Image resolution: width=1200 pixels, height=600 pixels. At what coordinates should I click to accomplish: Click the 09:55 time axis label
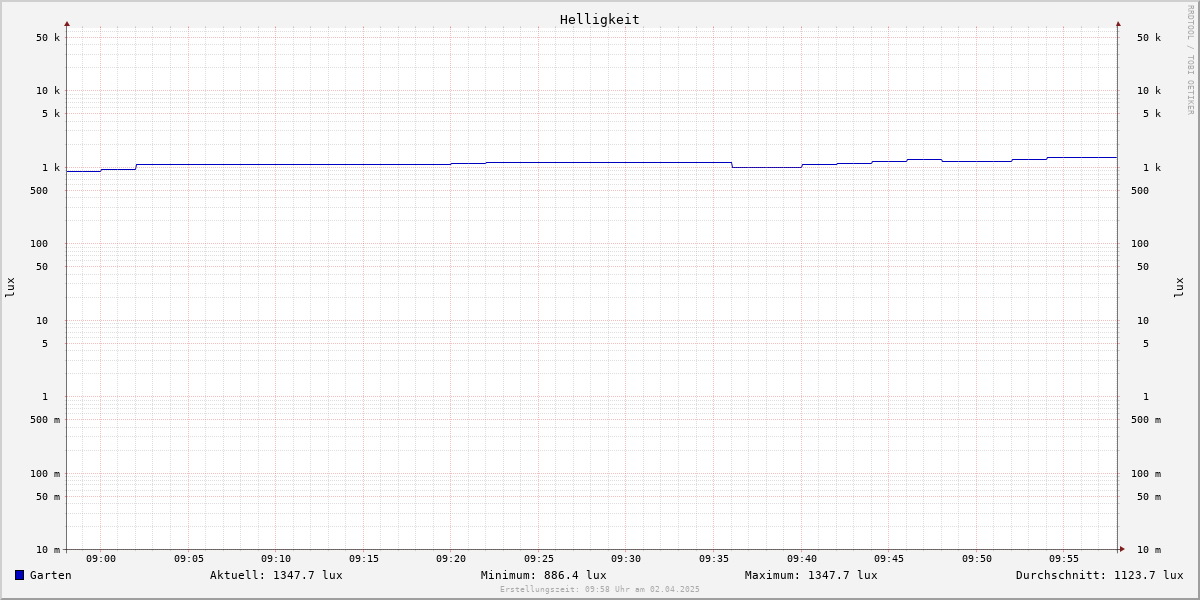[x=1064, y=559]
